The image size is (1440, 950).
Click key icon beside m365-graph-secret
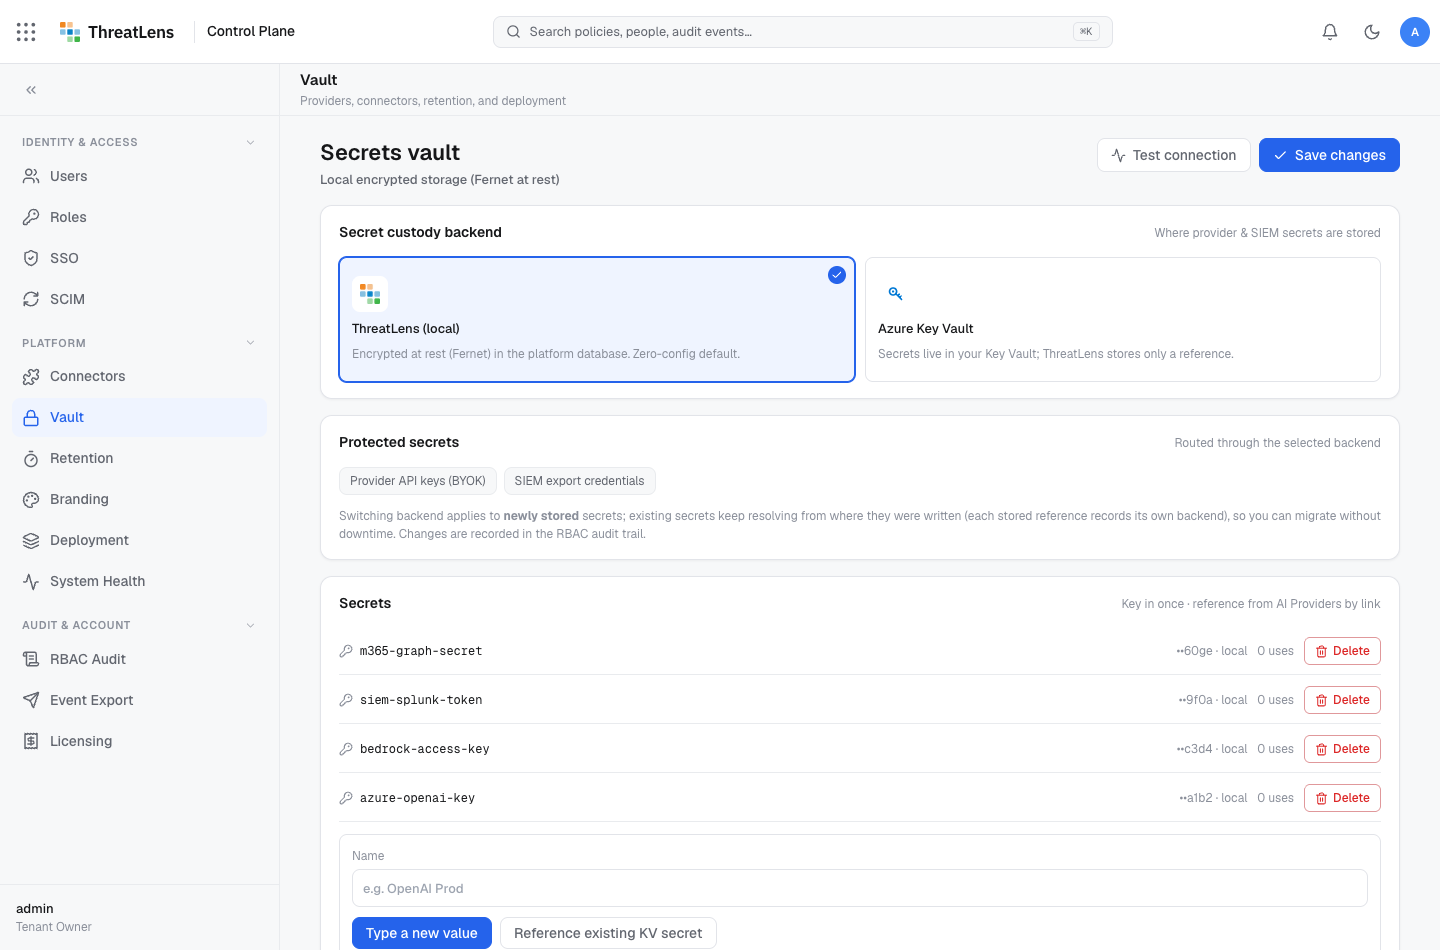[x=346, y=651]
